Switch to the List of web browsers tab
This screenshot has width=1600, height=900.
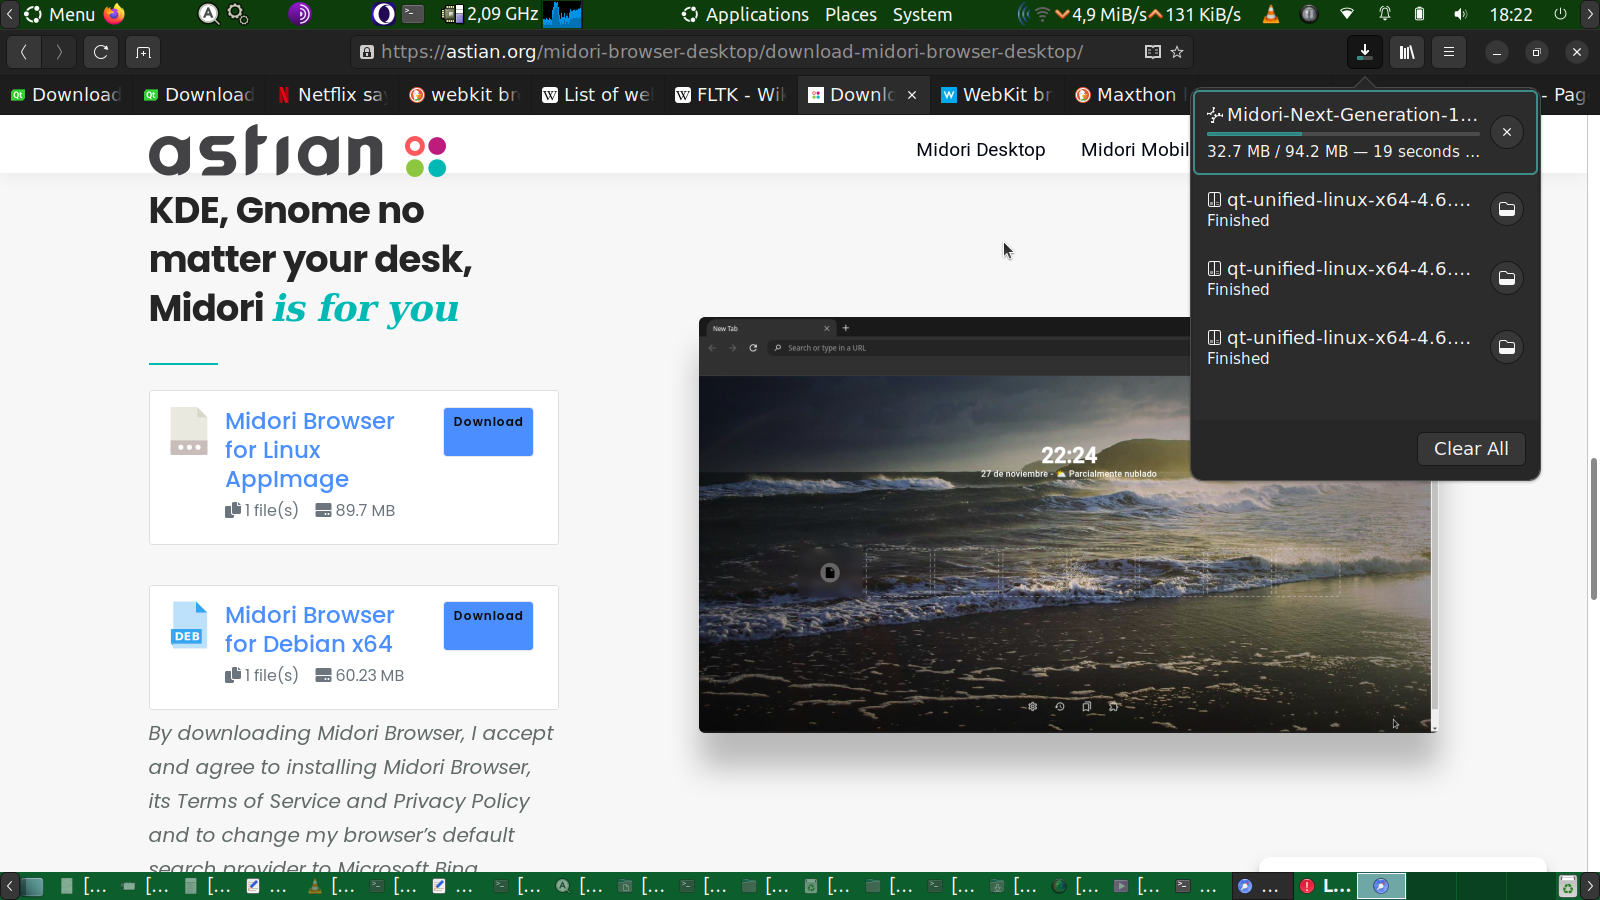pos(598,95)
